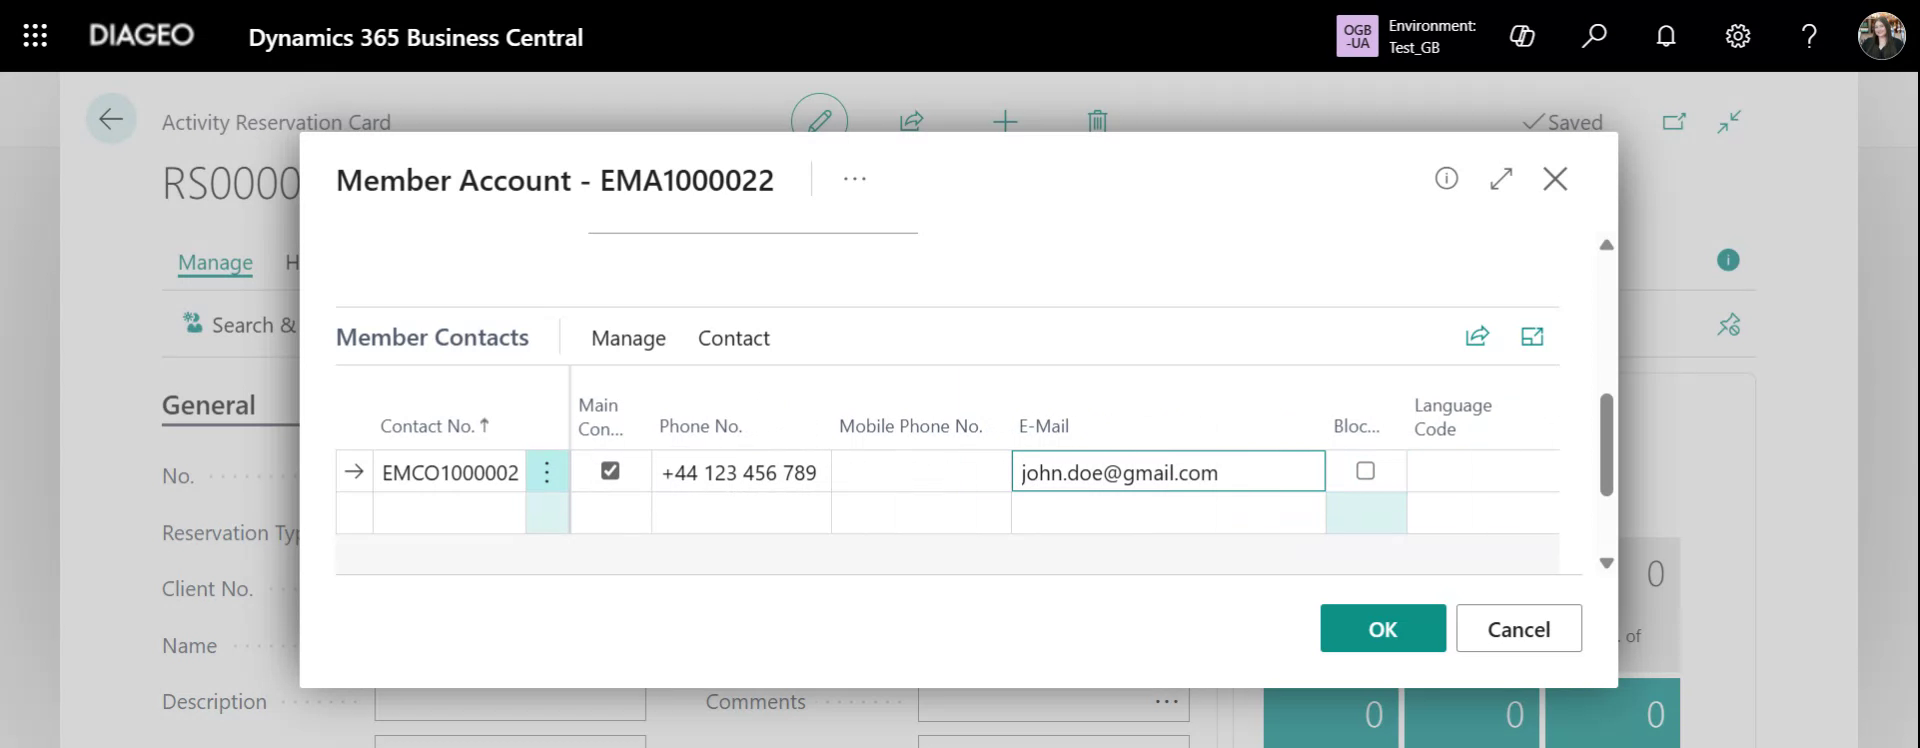The image size is (1920, 748).
Task: Sort by the Contact No. column header
Action: pyautogui.click(x=435, y=426)
